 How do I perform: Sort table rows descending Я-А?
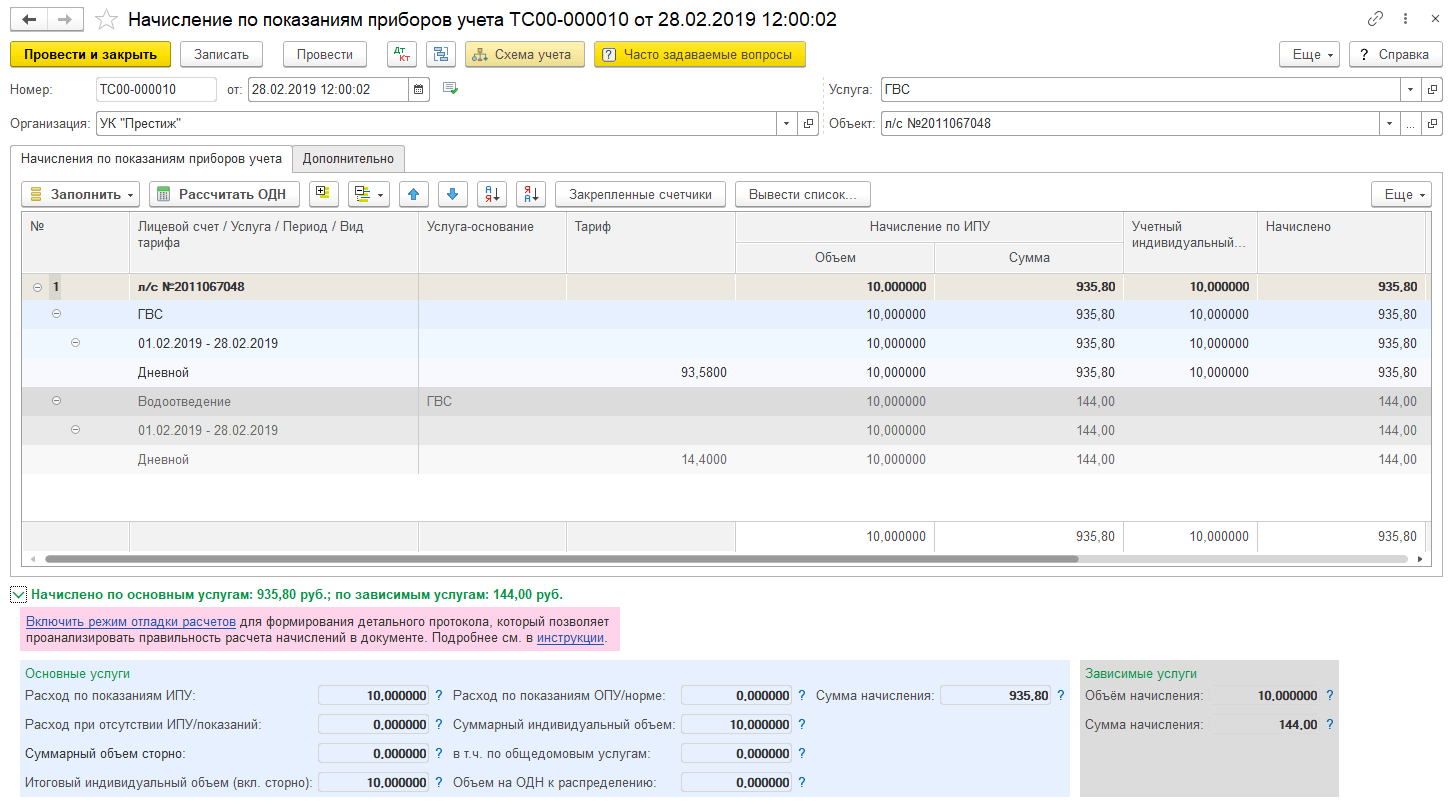click(531, 194)
